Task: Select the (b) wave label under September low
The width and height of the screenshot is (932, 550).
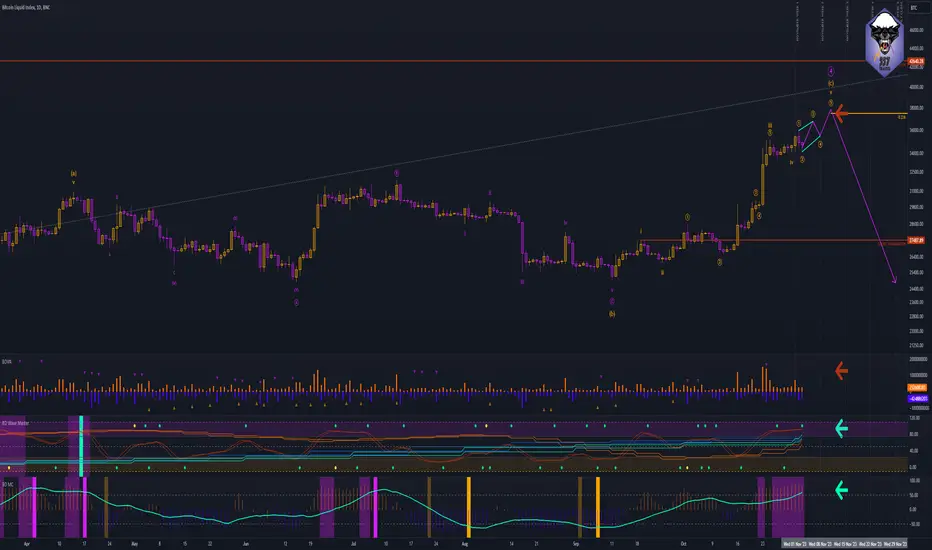Action: pyautogui.click(x=612, y=313)
